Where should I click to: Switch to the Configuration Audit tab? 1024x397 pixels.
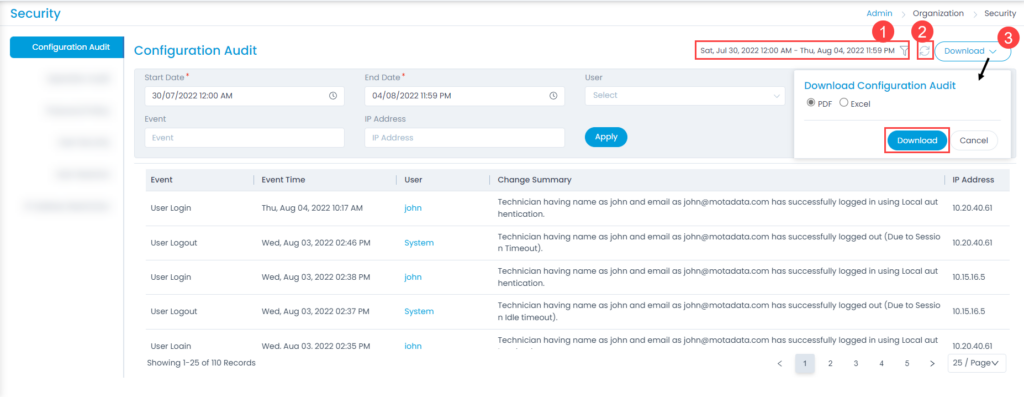67,47
